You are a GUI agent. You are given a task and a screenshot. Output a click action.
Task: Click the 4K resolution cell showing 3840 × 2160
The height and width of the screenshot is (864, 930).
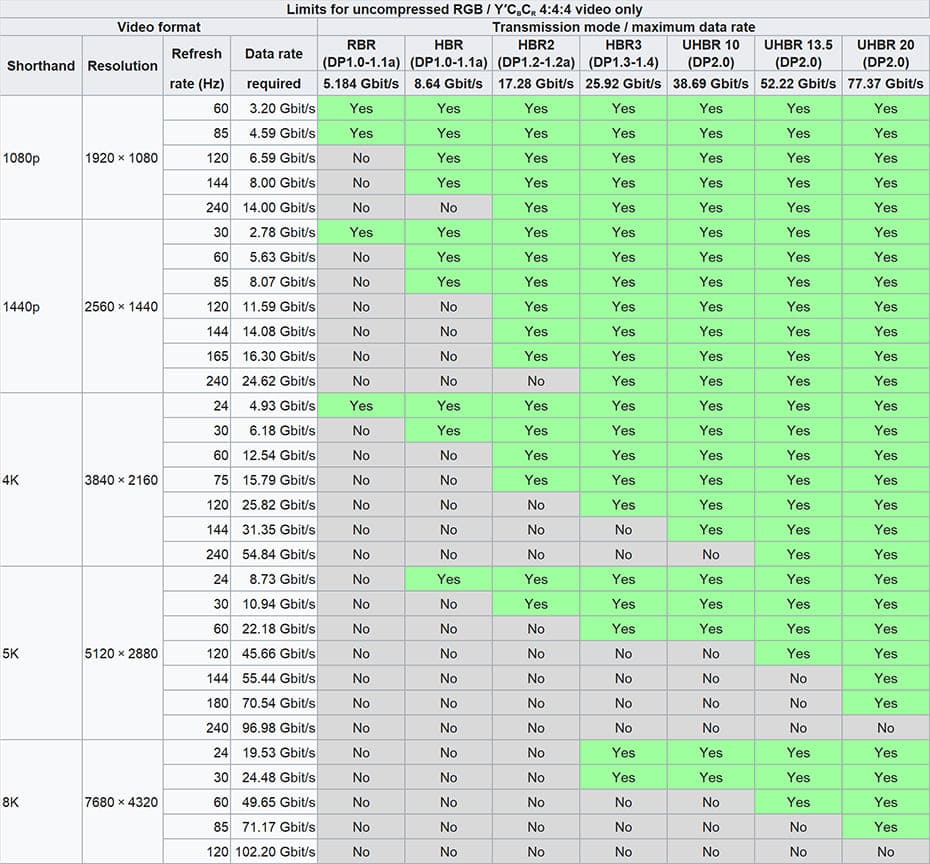(x=122, y=480)
